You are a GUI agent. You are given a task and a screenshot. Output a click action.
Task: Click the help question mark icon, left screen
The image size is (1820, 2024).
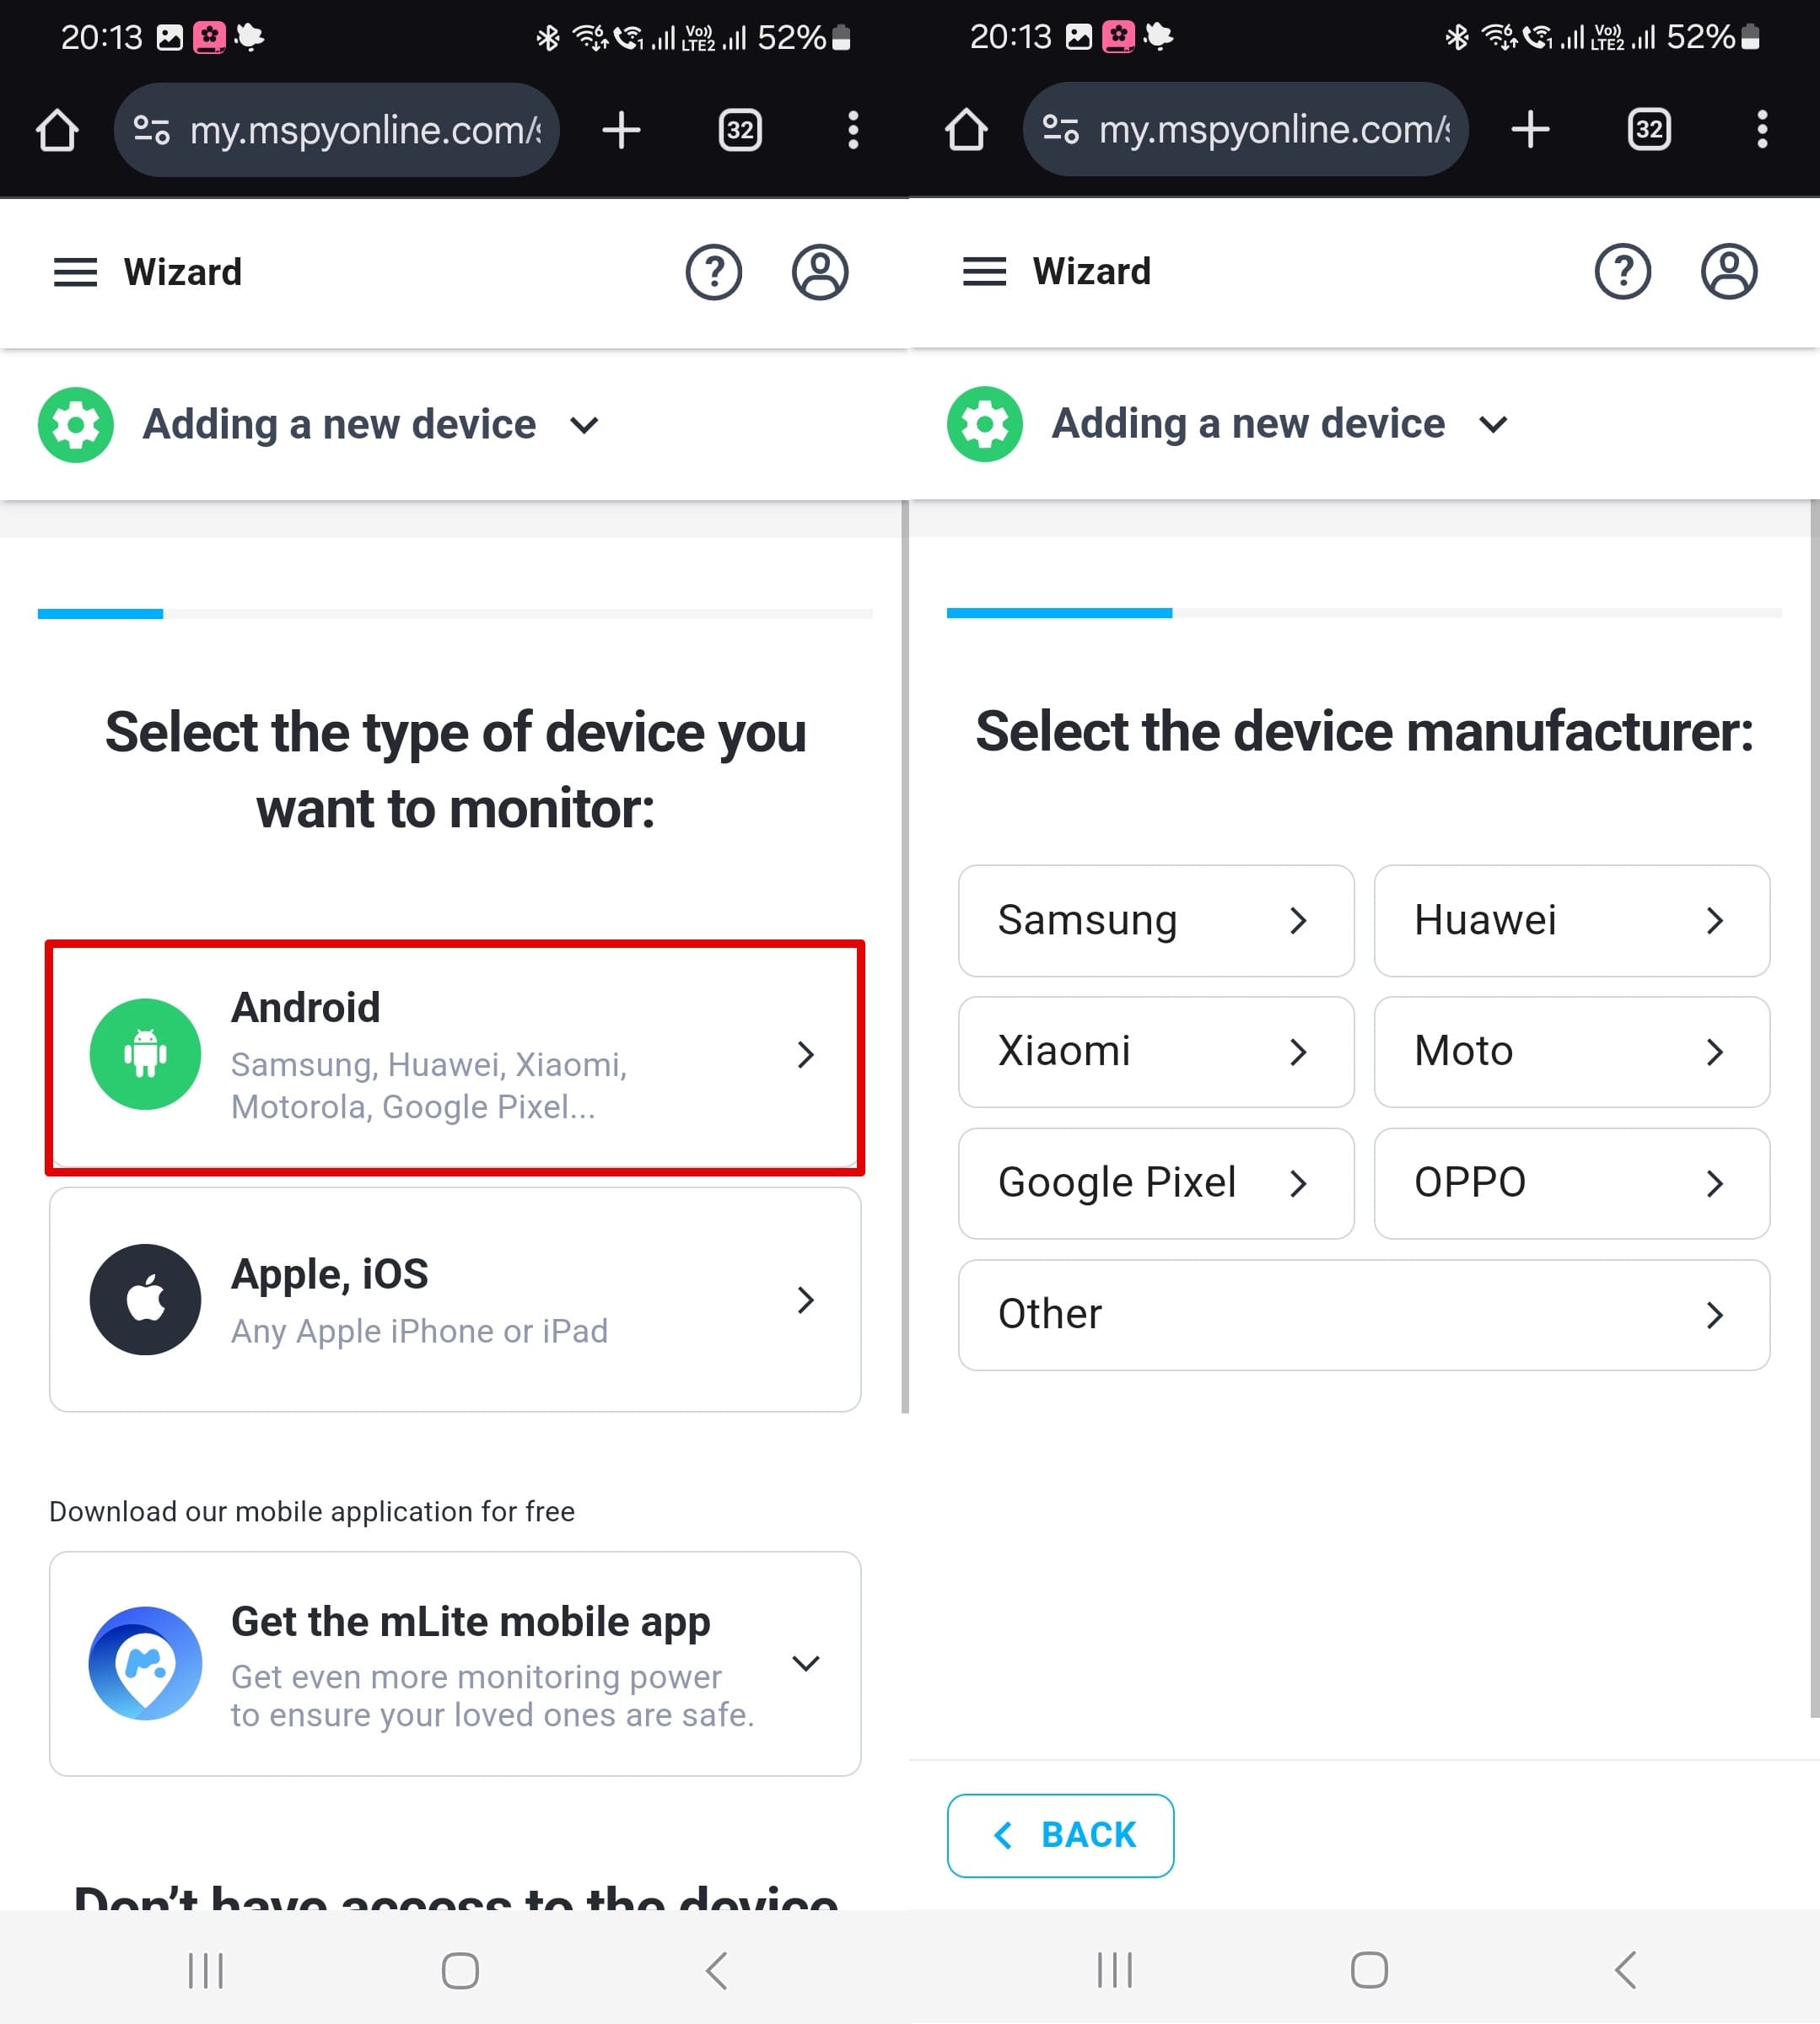click(x=714, y=272)
